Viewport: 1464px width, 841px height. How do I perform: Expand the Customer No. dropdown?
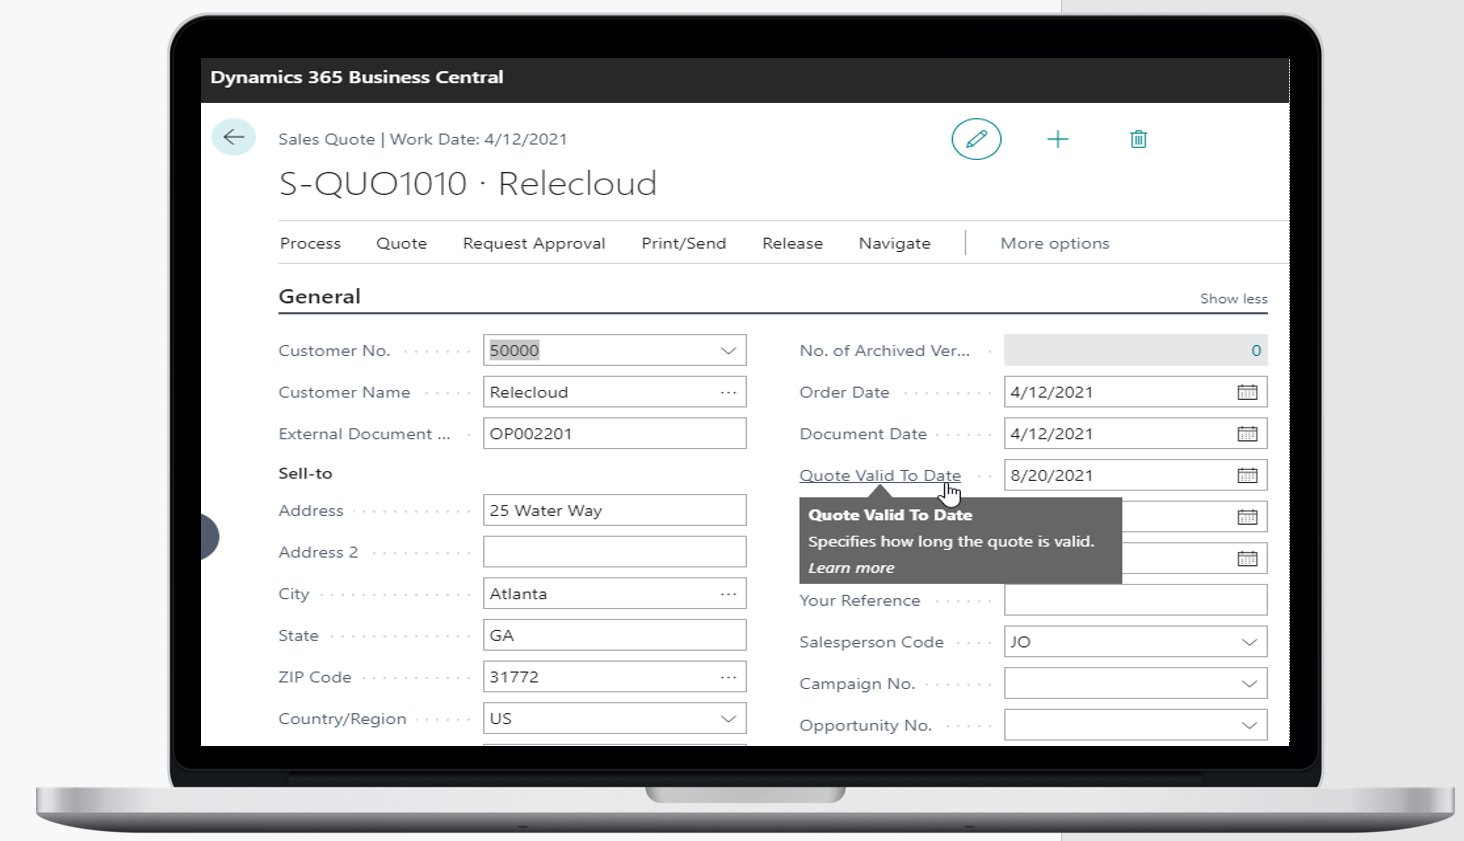(x=728, y=351)
